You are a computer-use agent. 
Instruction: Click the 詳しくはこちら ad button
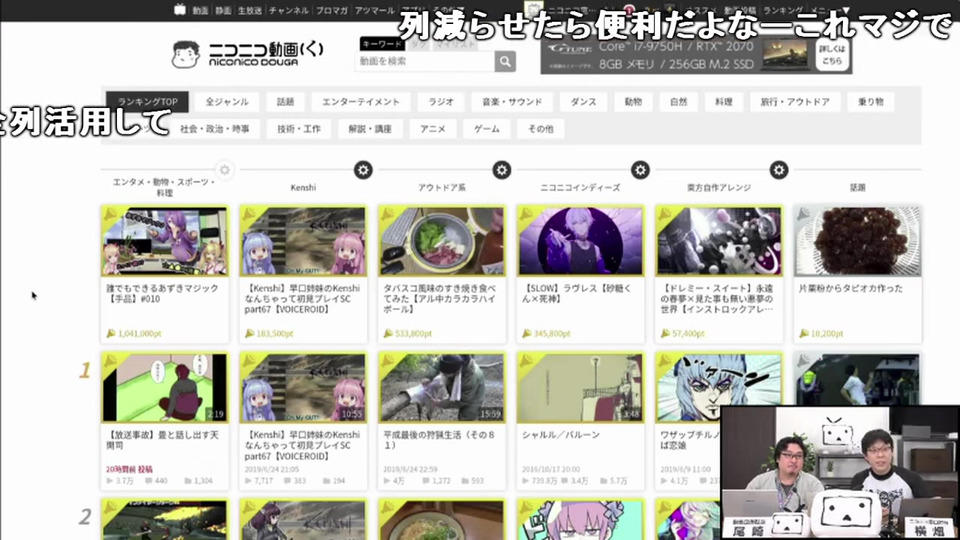point(832,54)
